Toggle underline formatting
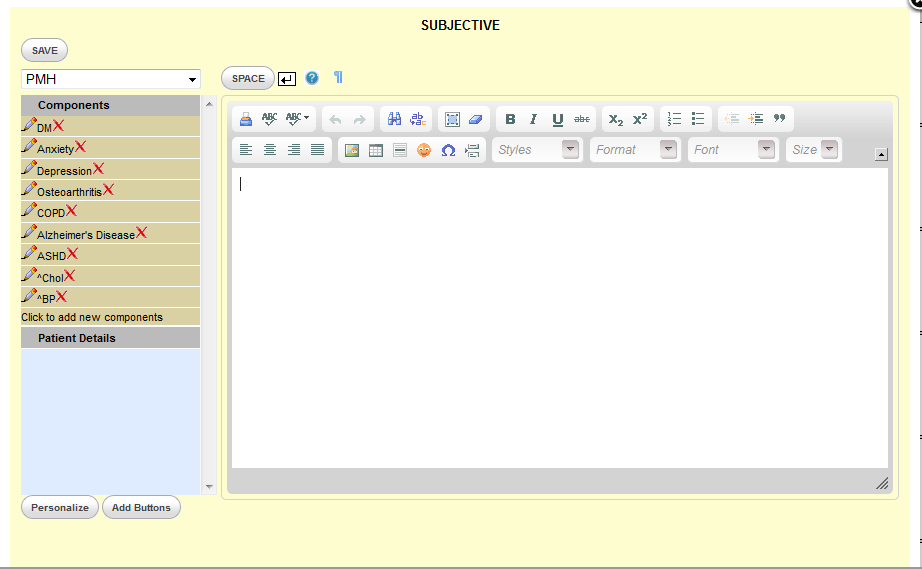The width and height of the screenshot is (922, 569). click(558, 119)
